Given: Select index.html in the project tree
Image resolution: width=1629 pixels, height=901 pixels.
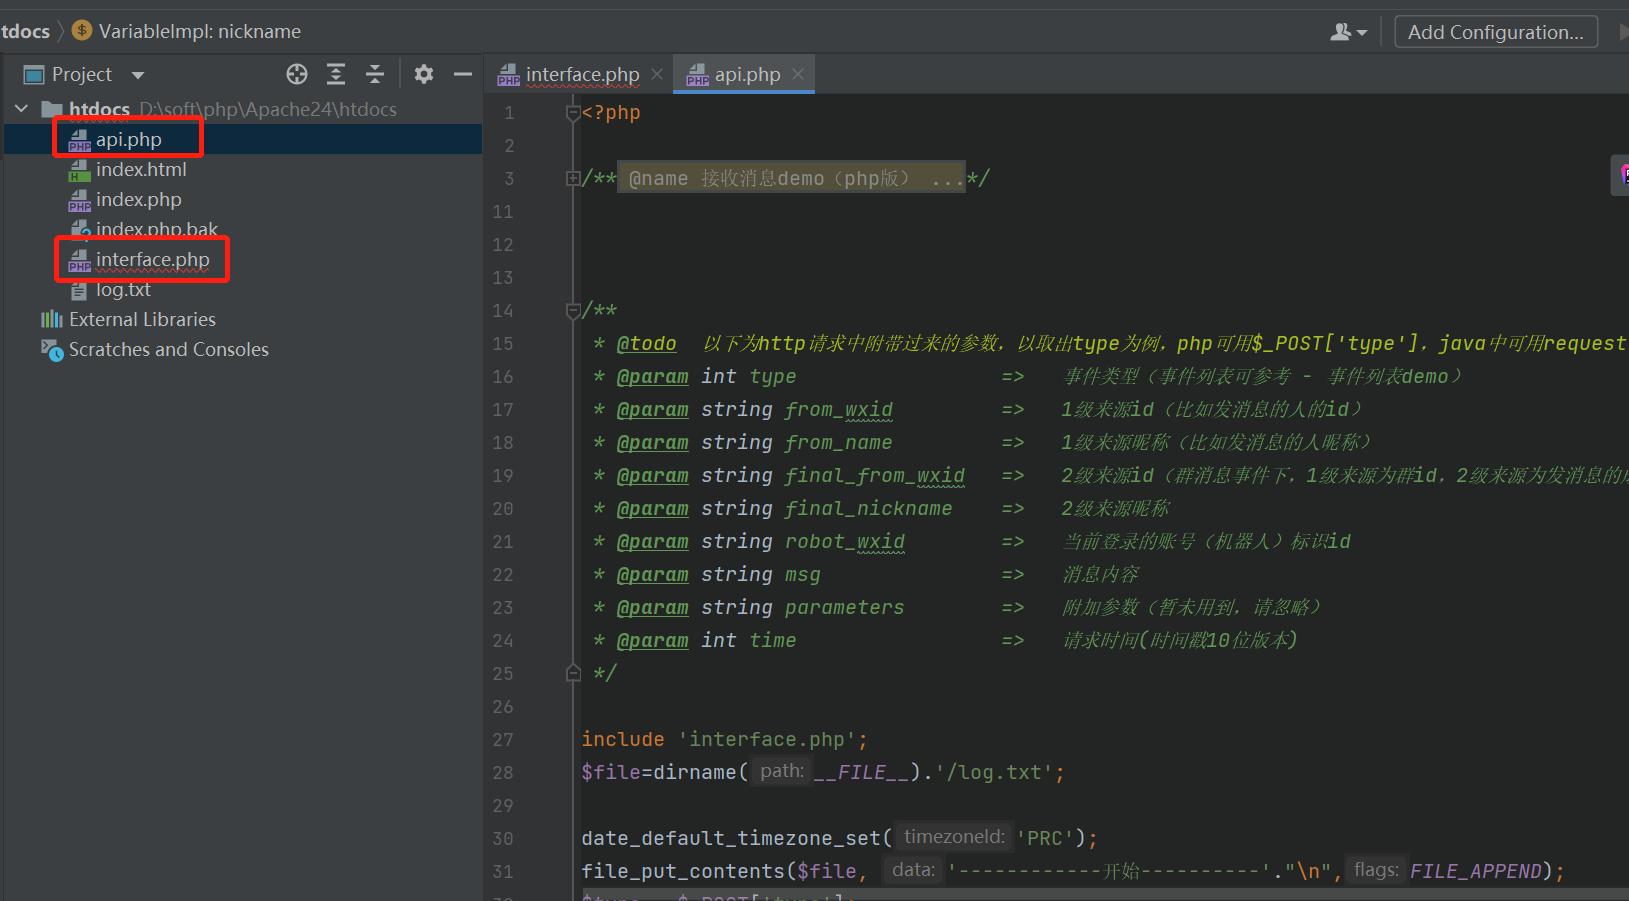Looking at the screenshot, I should click(141, 170).
